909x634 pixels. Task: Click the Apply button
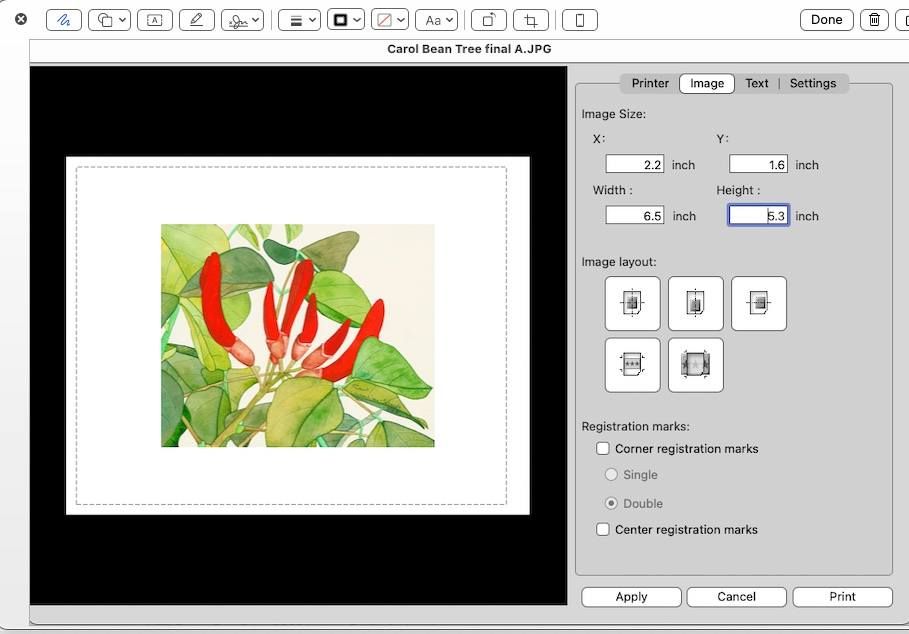click(631, 597)
